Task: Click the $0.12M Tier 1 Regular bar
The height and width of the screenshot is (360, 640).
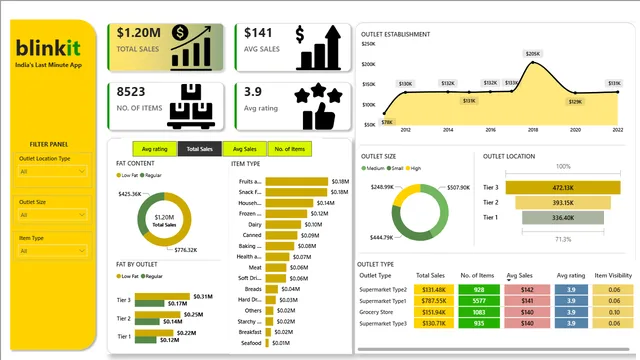Action: pos(145,340)
